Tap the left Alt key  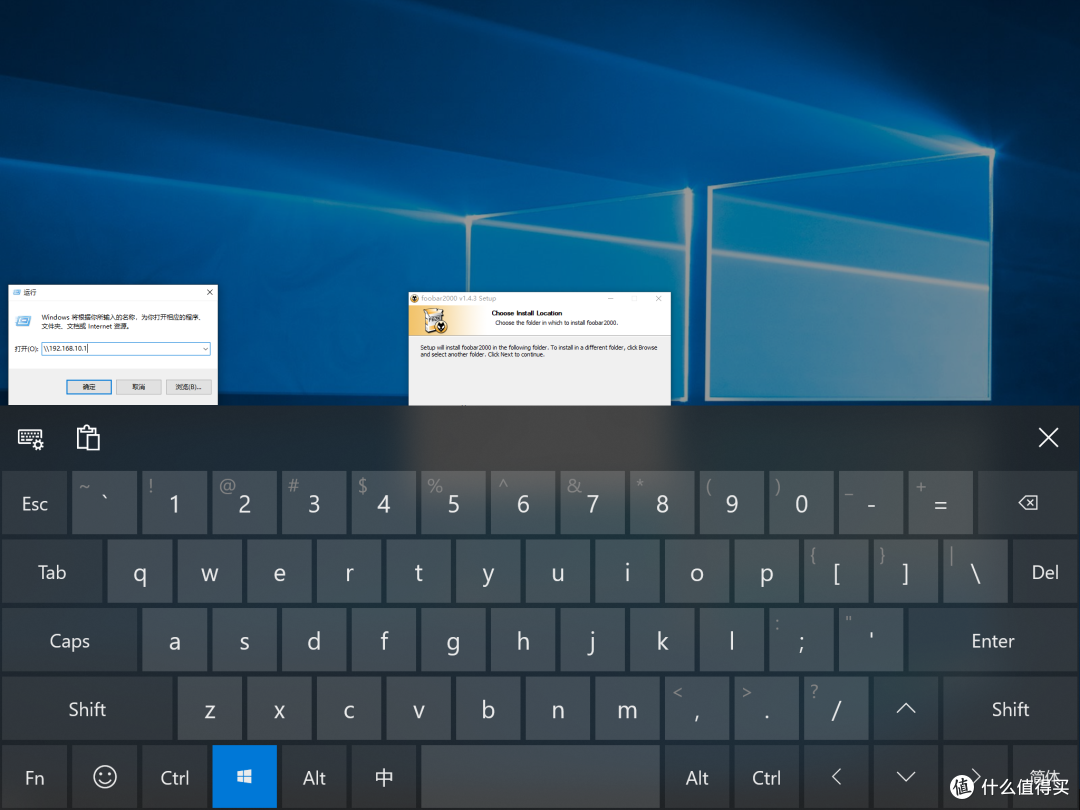tap(314, 777)
